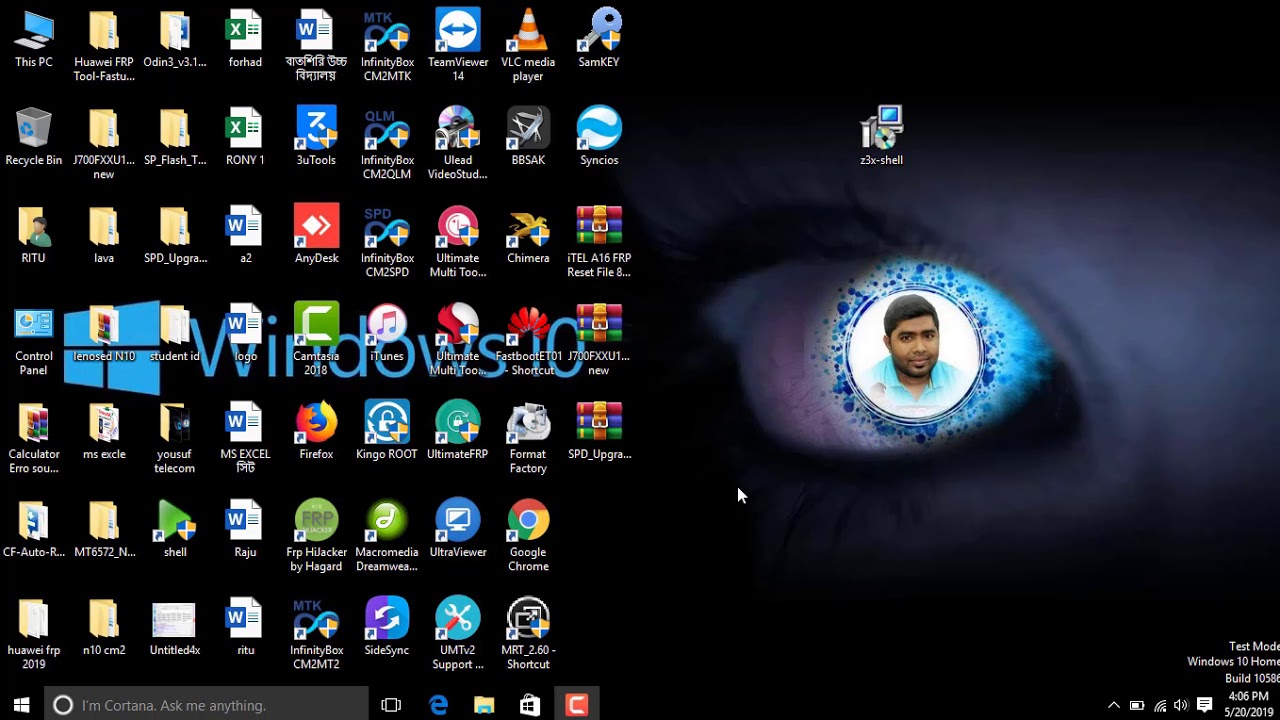Open Chimera tool shortcut
Image resolution: width=1280 pixels, height=720 pixels.
528,235
